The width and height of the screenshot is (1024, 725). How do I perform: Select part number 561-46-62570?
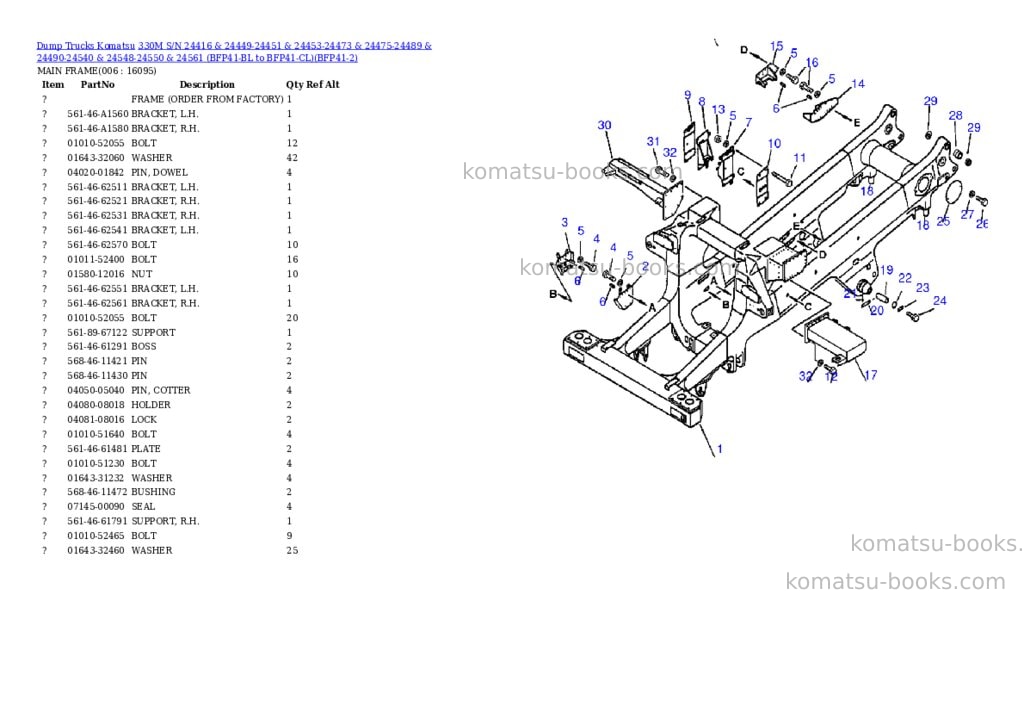97,245
